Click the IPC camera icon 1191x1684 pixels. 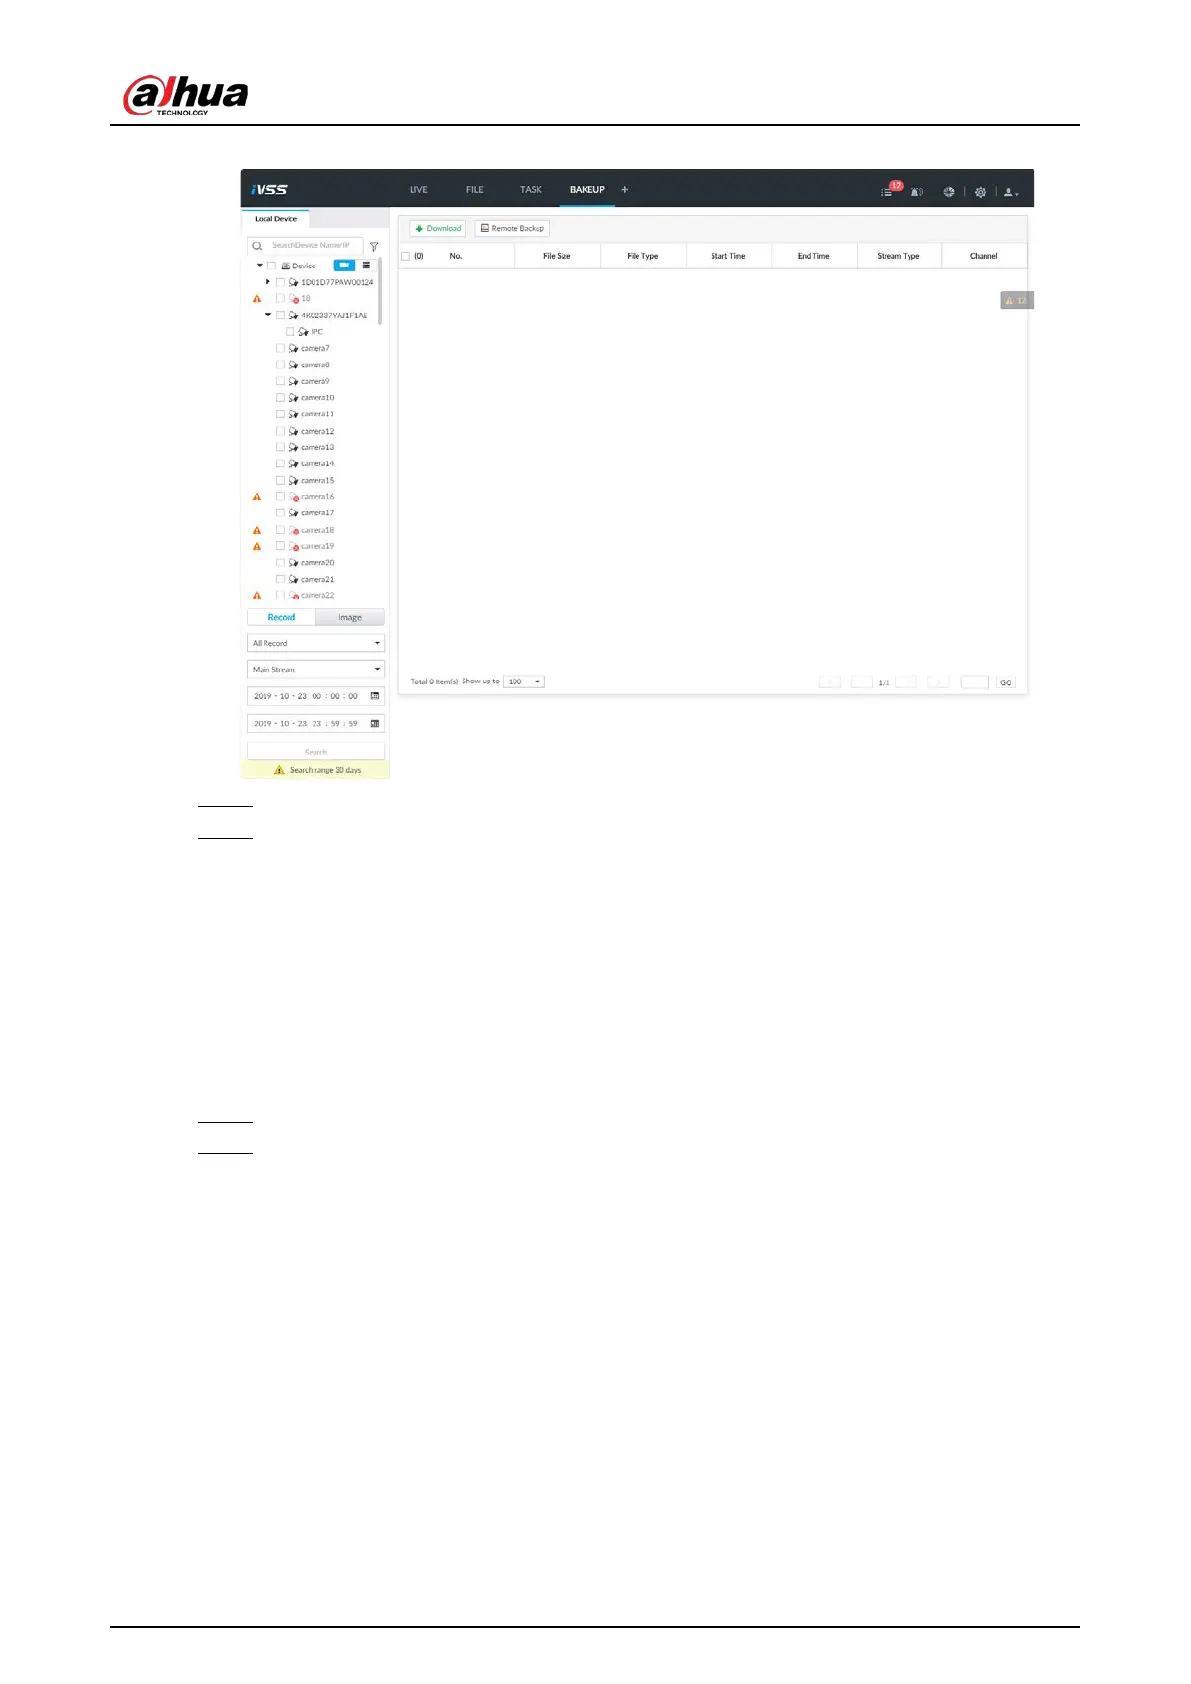pos(303,332)
